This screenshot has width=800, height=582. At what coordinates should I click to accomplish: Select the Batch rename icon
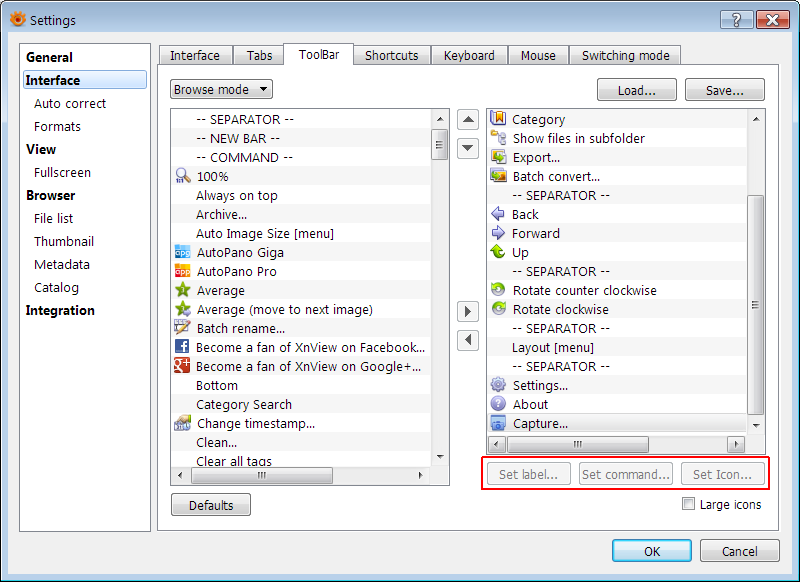pos(182,327)
